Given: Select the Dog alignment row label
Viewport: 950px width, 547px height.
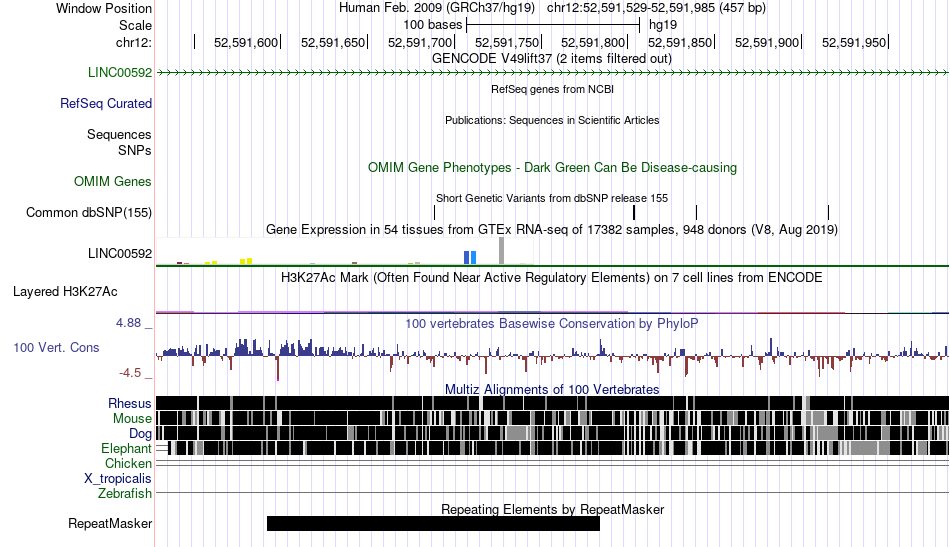Looking at the screenshot, I should pyautogui.click(x=140, y=434).
